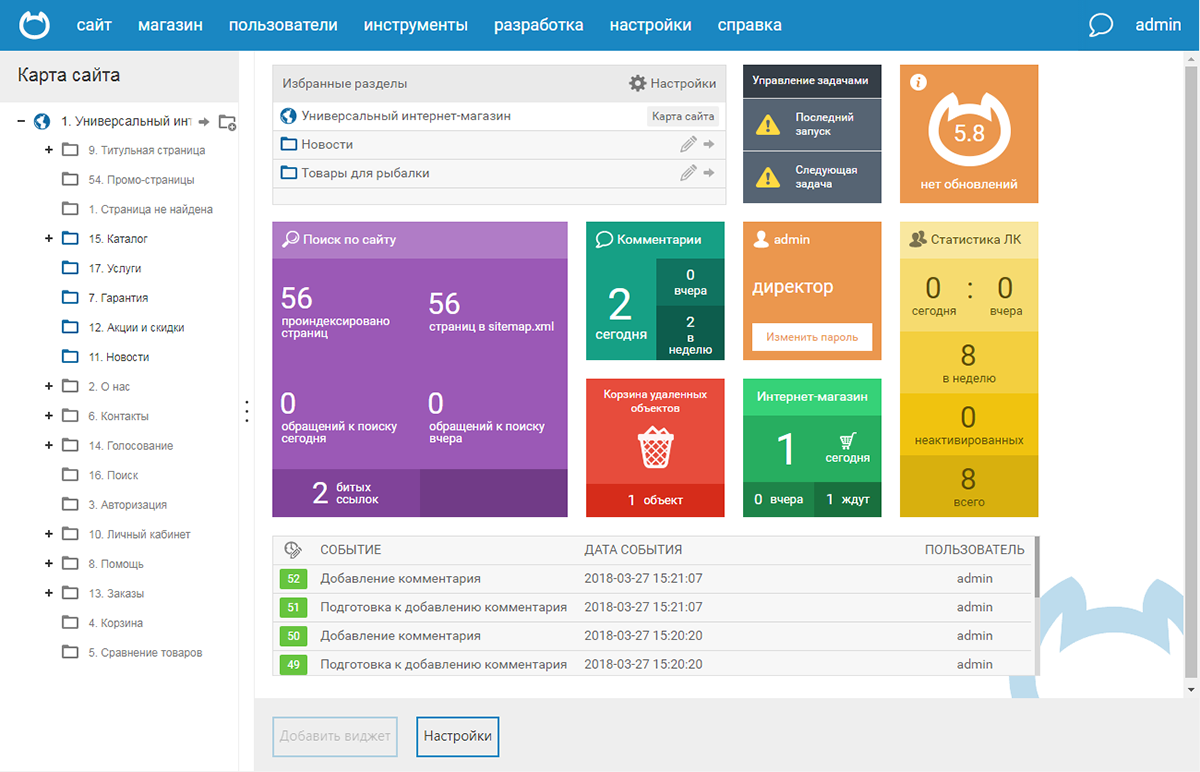This screenshot has height=772, width=1200.
Task: Click the info icon on the updates widget
Action: pyautogui.click(x=918, y=82)
